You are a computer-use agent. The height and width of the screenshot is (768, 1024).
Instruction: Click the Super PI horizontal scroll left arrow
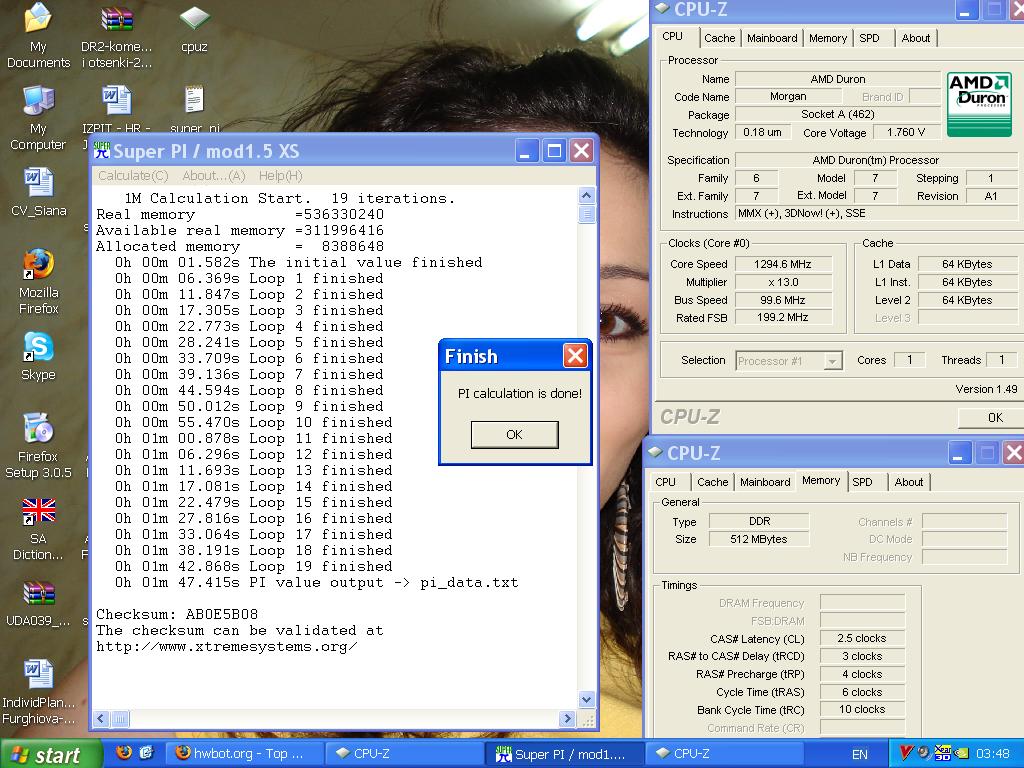(x=101, y=719)
